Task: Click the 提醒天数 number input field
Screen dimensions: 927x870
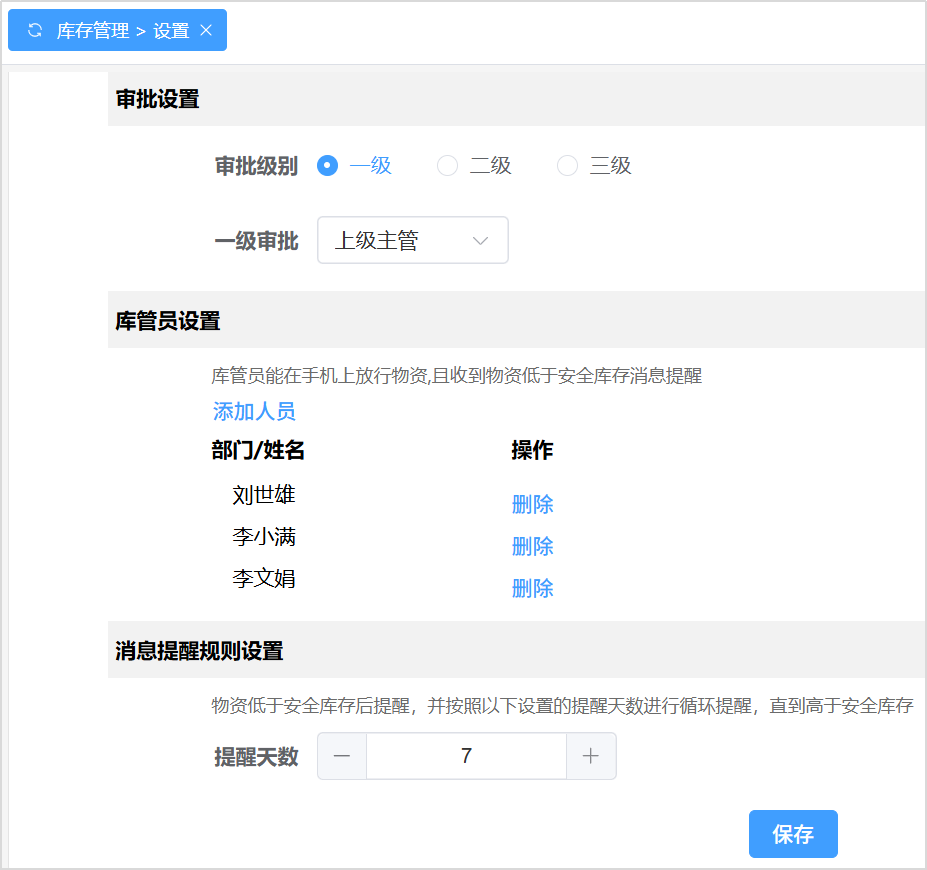Action: pyautogui.click(x=466, y=756)
